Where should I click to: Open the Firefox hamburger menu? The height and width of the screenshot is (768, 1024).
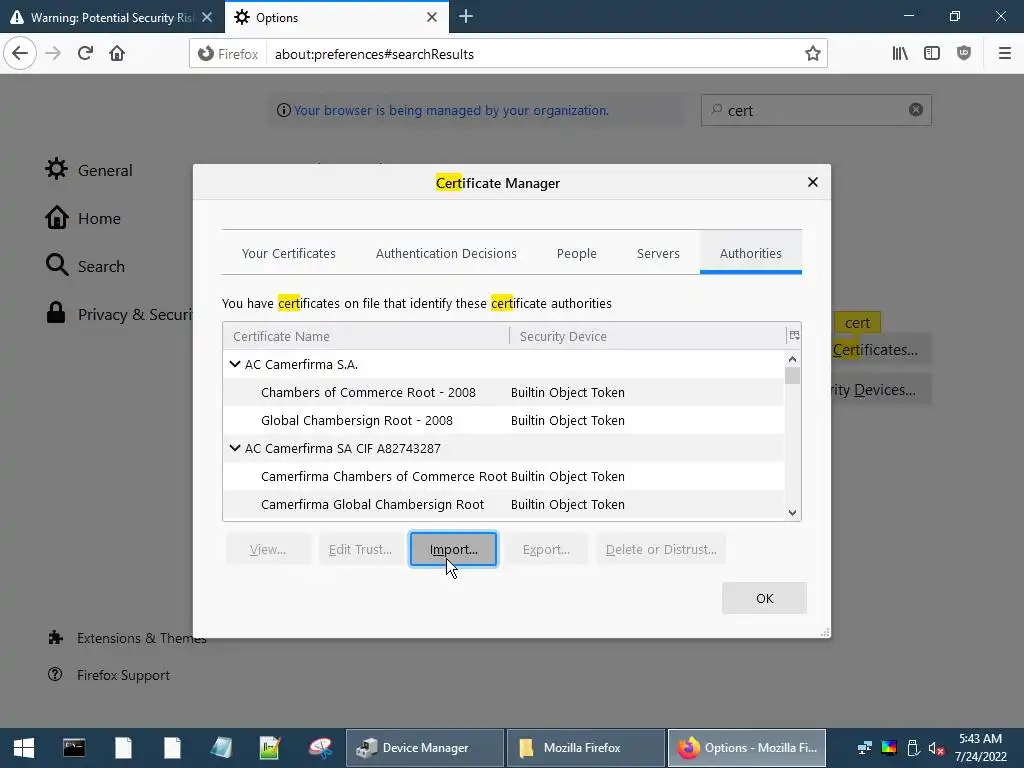click(x=1005, y=54)
